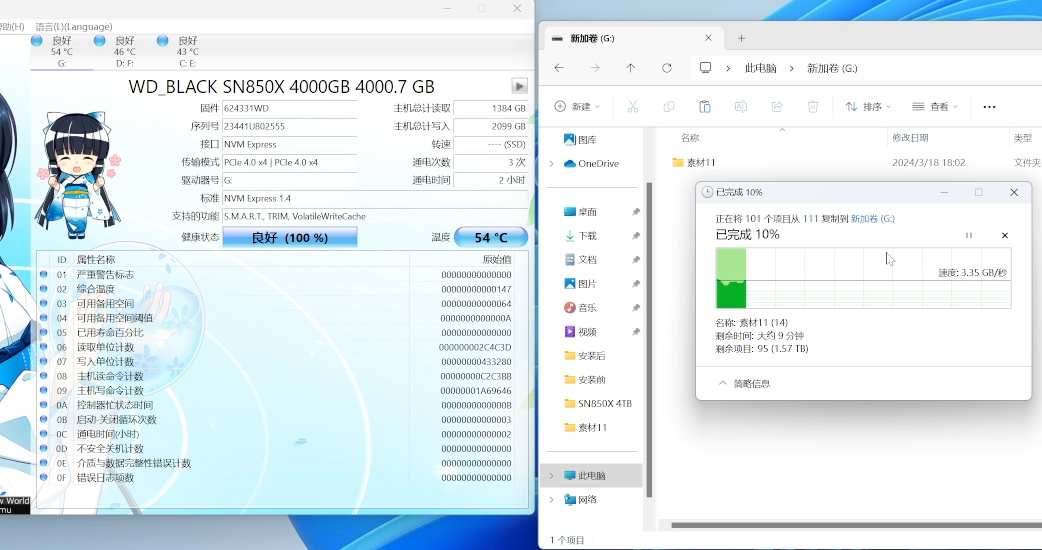Open 图库 in the navigation pane

(579, 139)
